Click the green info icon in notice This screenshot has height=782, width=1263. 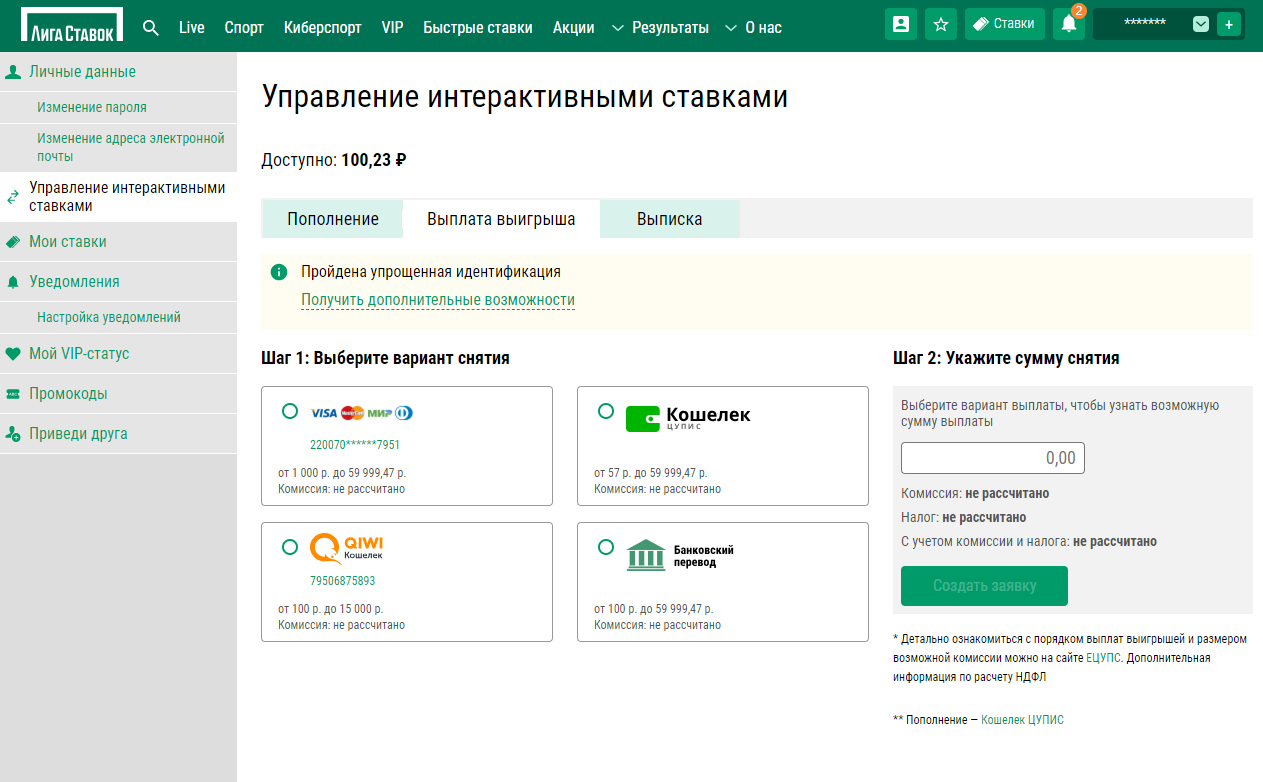tap(279, 272)
